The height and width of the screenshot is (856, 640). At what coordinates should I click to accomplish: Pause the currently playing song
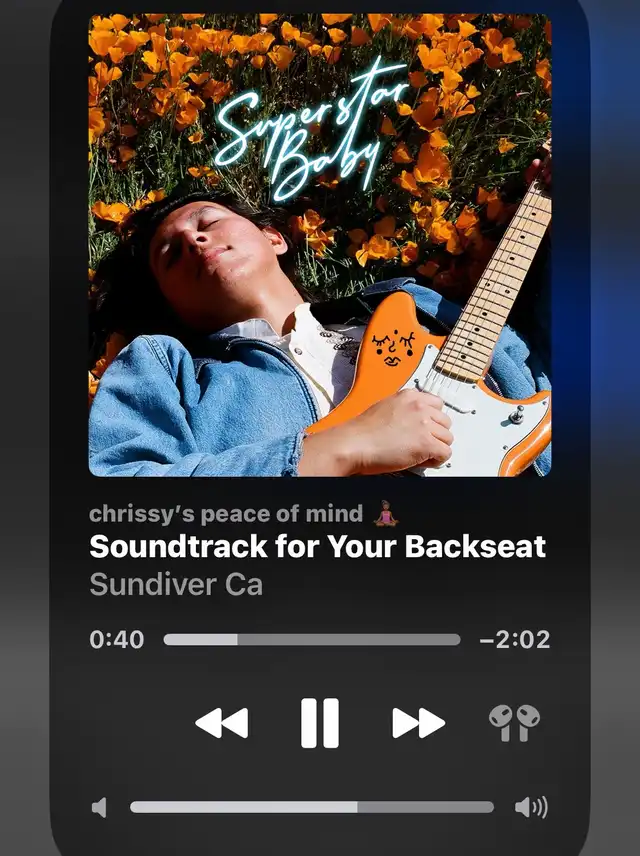[319, 723]
